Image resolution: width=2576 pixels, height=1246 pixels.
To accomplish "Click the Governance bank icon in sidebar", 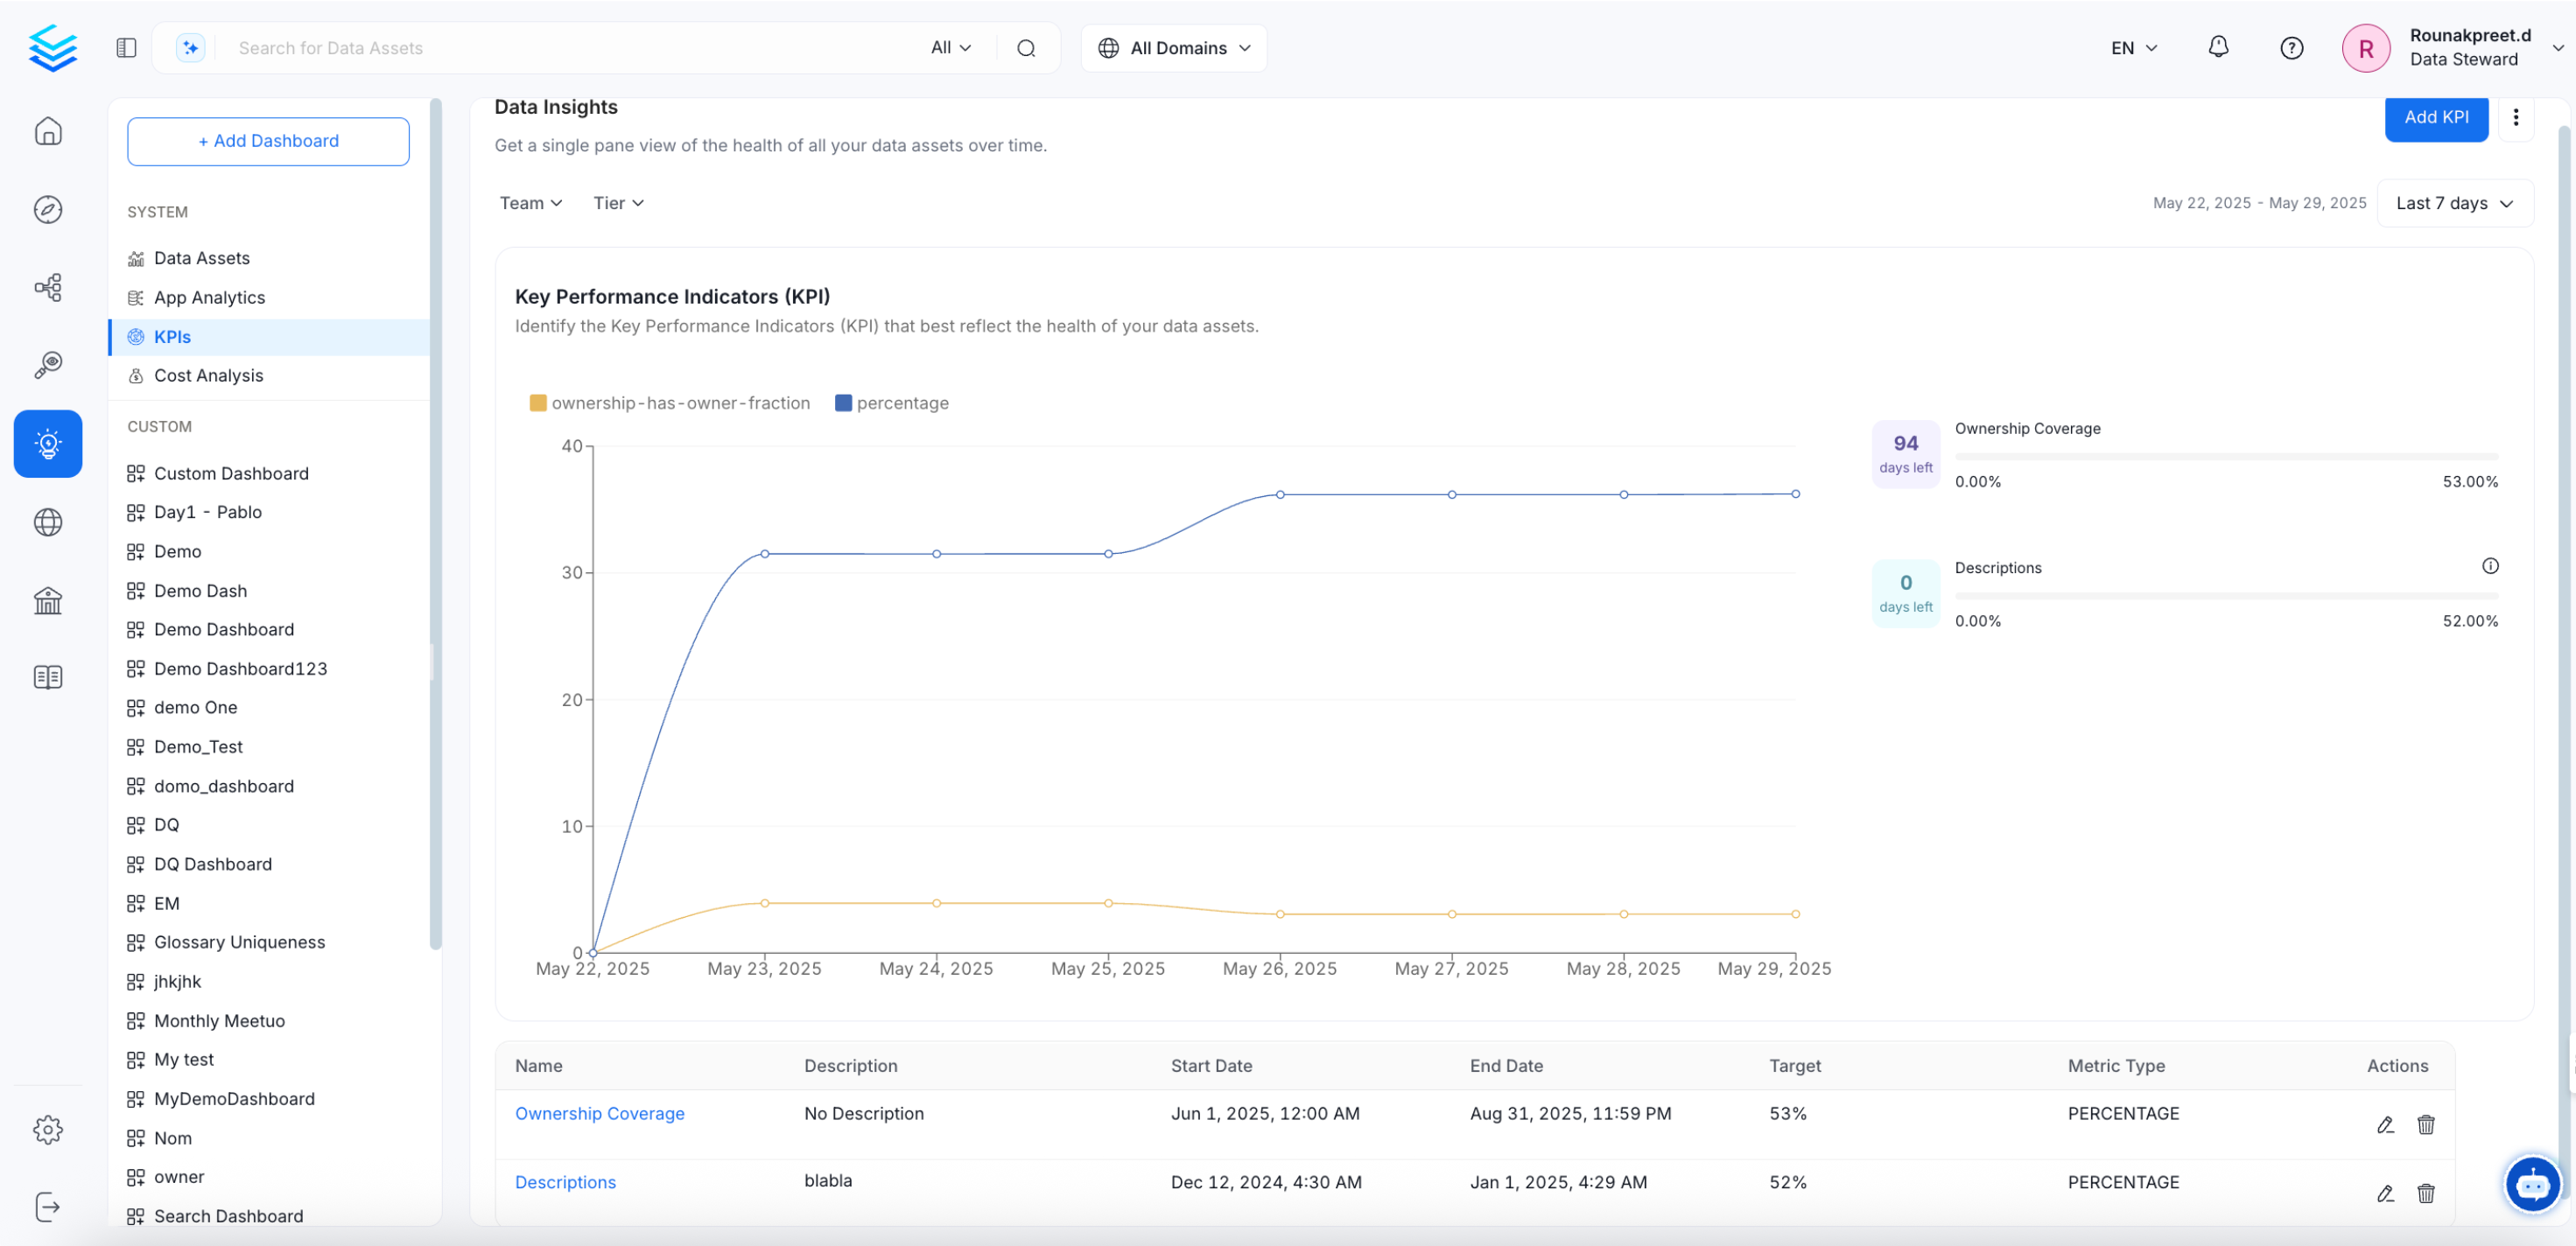I will pos(48,600).
